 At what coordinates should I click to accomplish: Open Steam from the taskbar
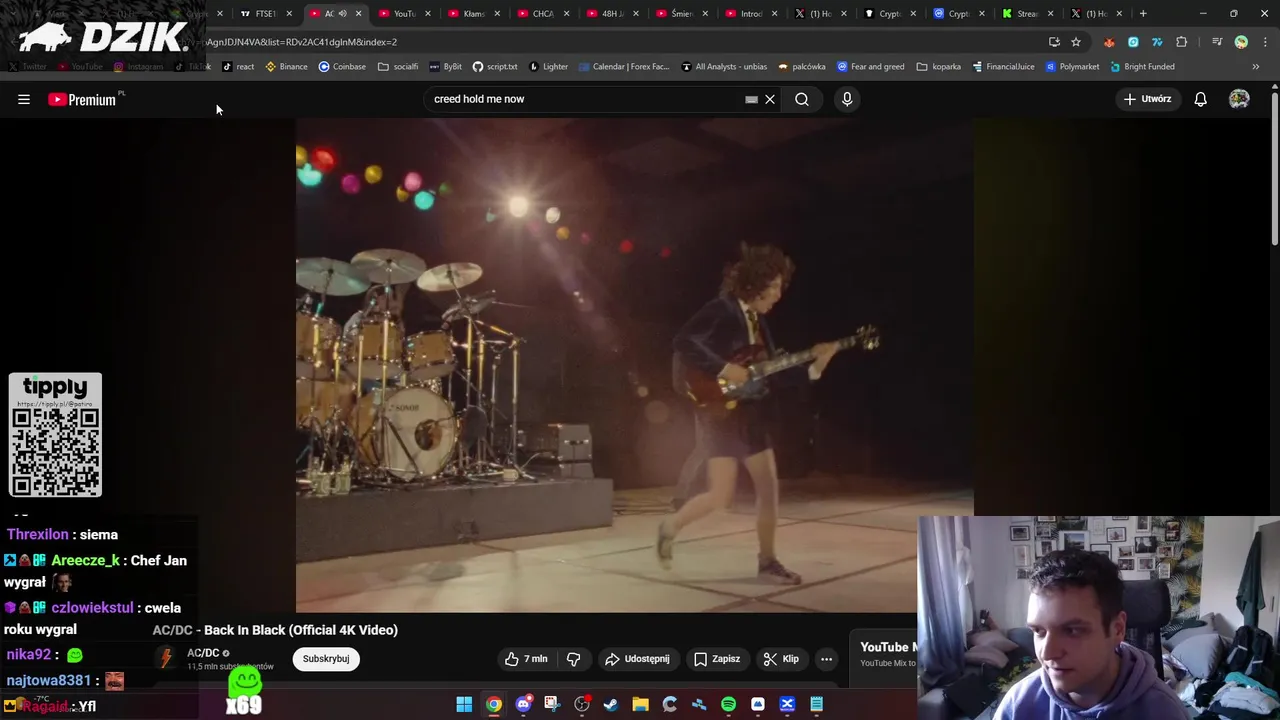(611, 704)
